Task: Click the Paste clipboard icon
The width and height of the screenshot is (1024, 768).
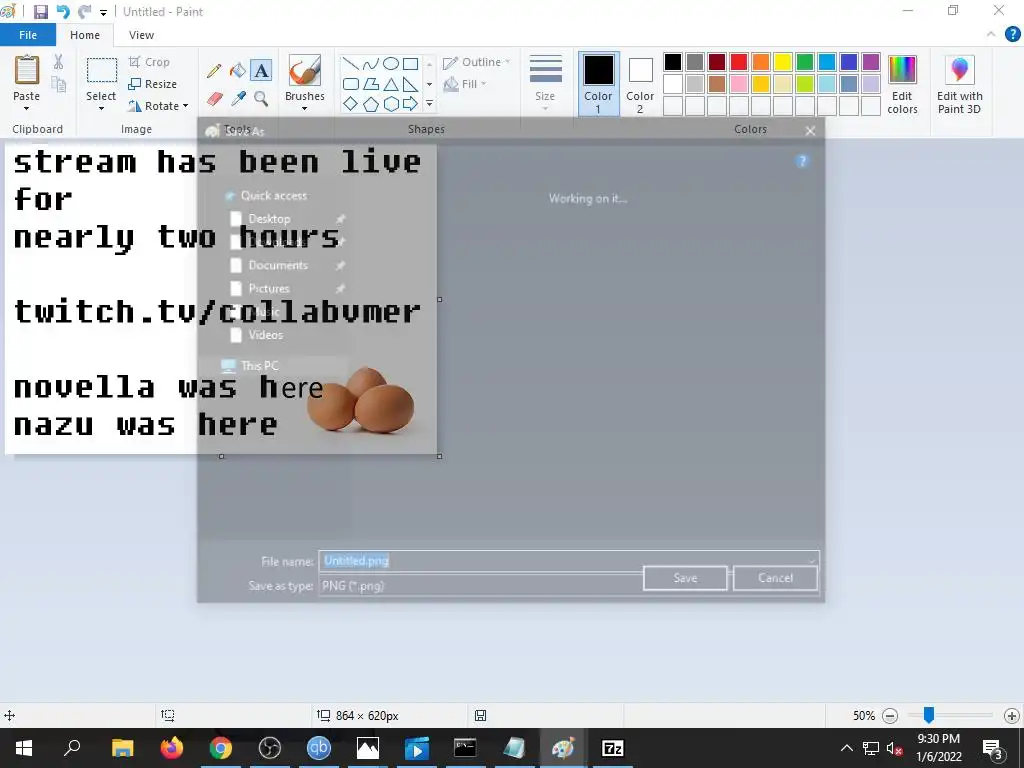Action: point(27,70)
